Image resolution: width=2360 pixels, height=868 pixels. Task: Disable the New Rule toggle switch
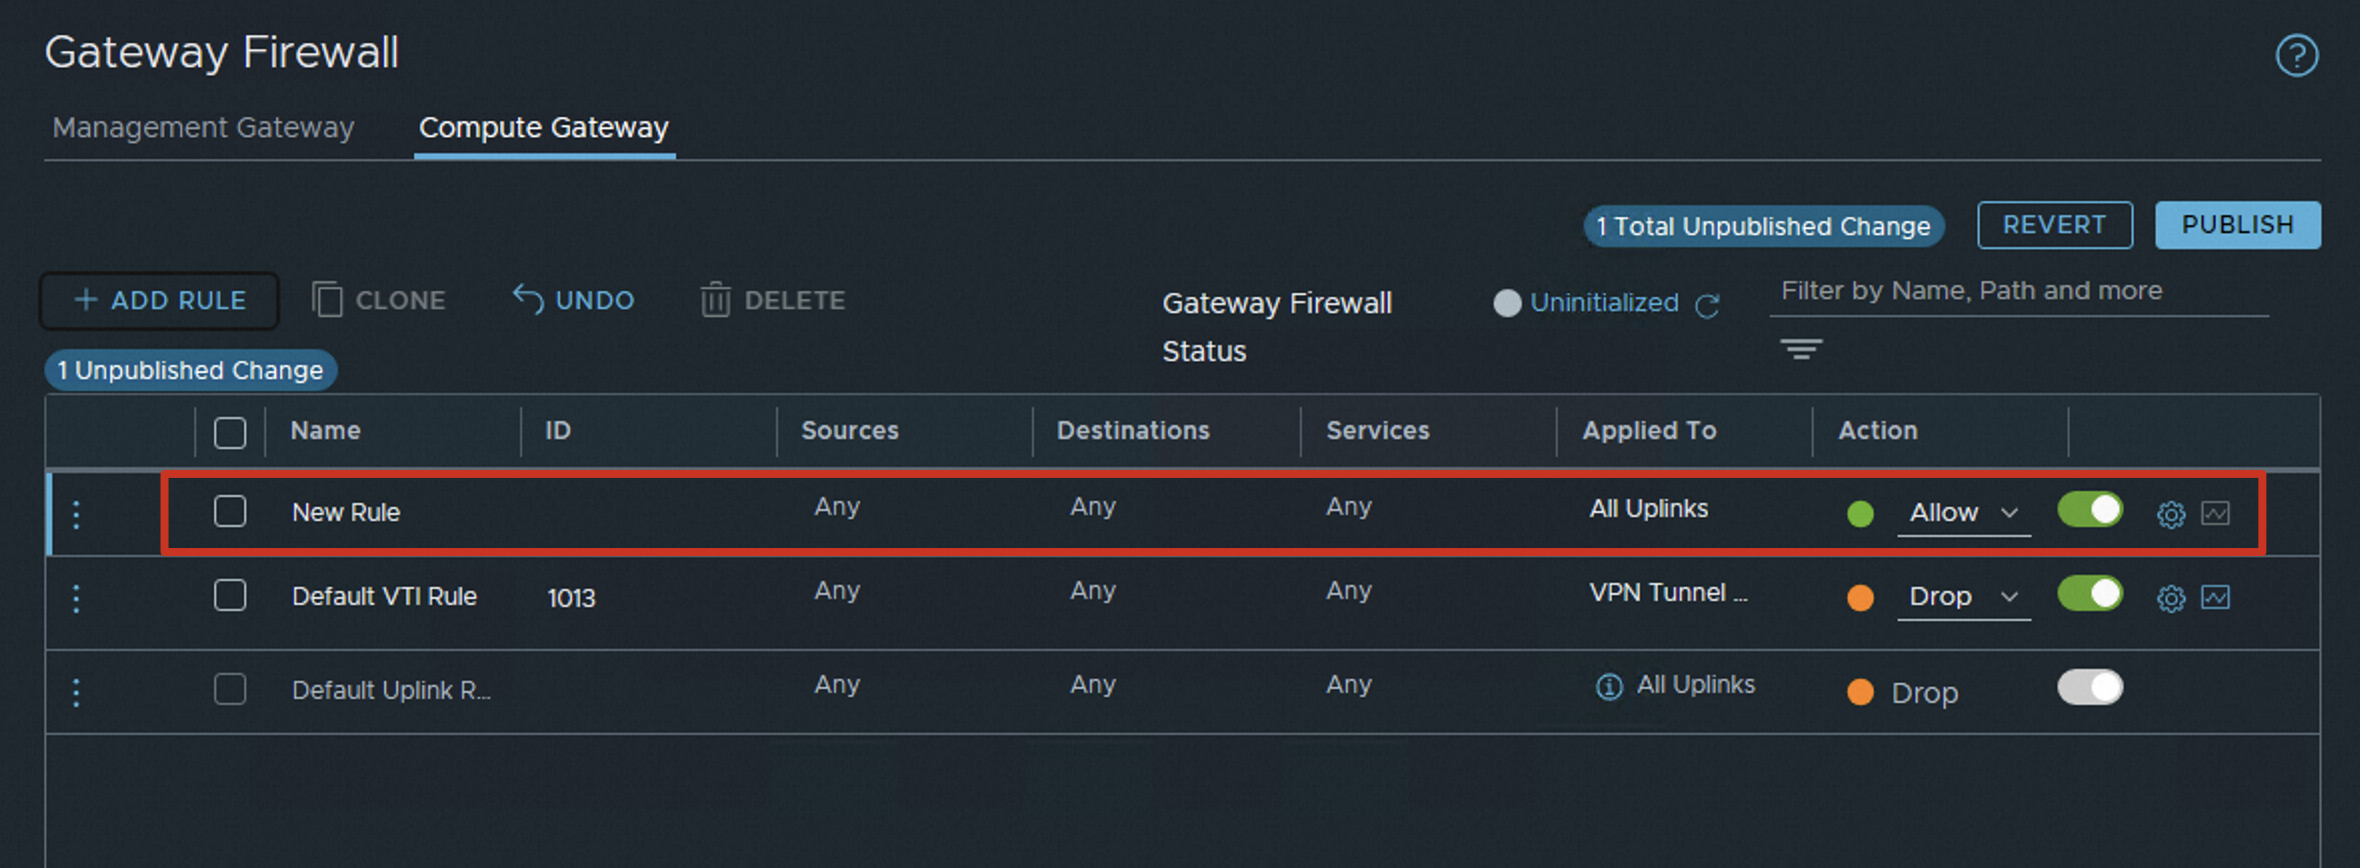tap(2089, 510)
